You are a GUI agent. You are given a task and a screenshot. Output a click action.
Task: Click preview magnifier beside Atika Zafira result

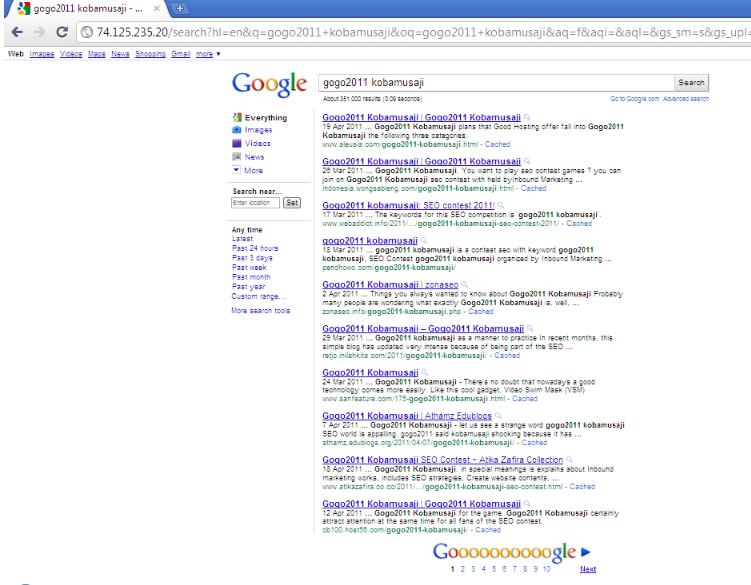569,460
